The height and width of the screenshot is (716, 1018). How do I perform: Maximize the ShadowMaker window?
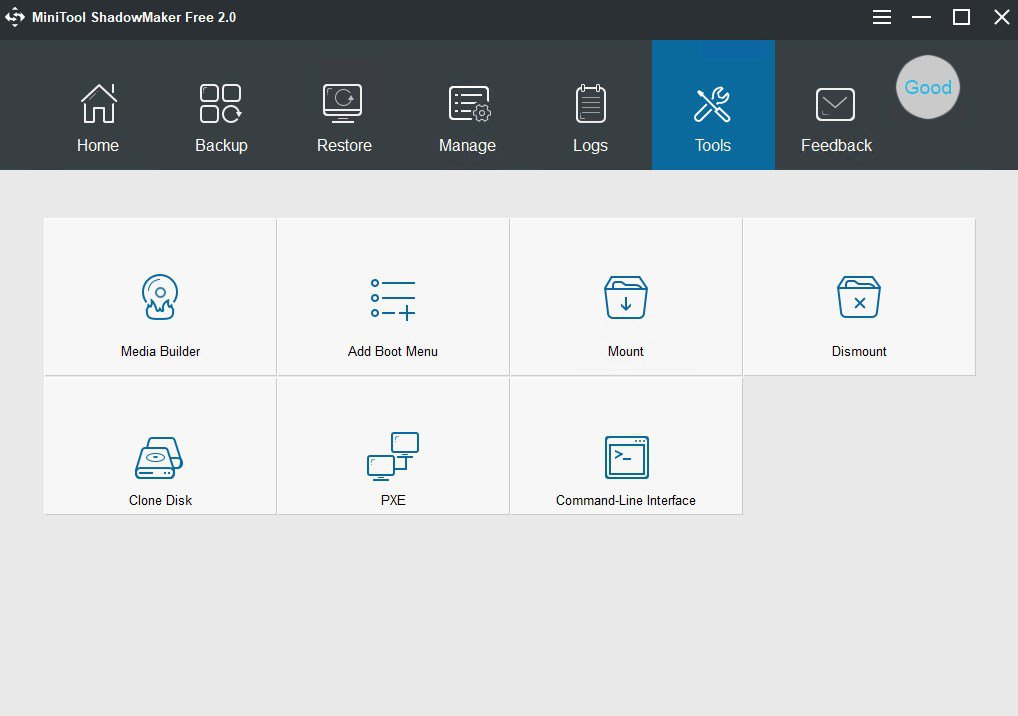pos(961,17)
